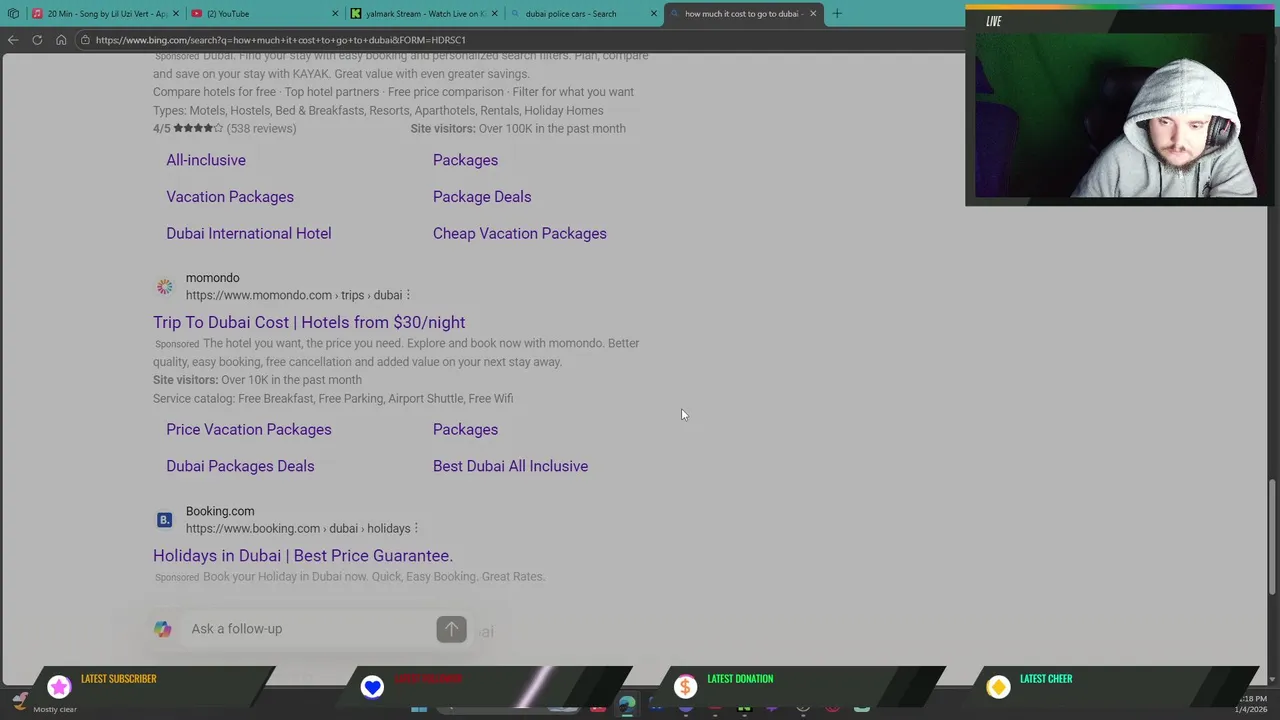Viewport: 1280px width, 720px height.
Task: Click the blue heart follower icon
Action: click(x=372, y=686)
